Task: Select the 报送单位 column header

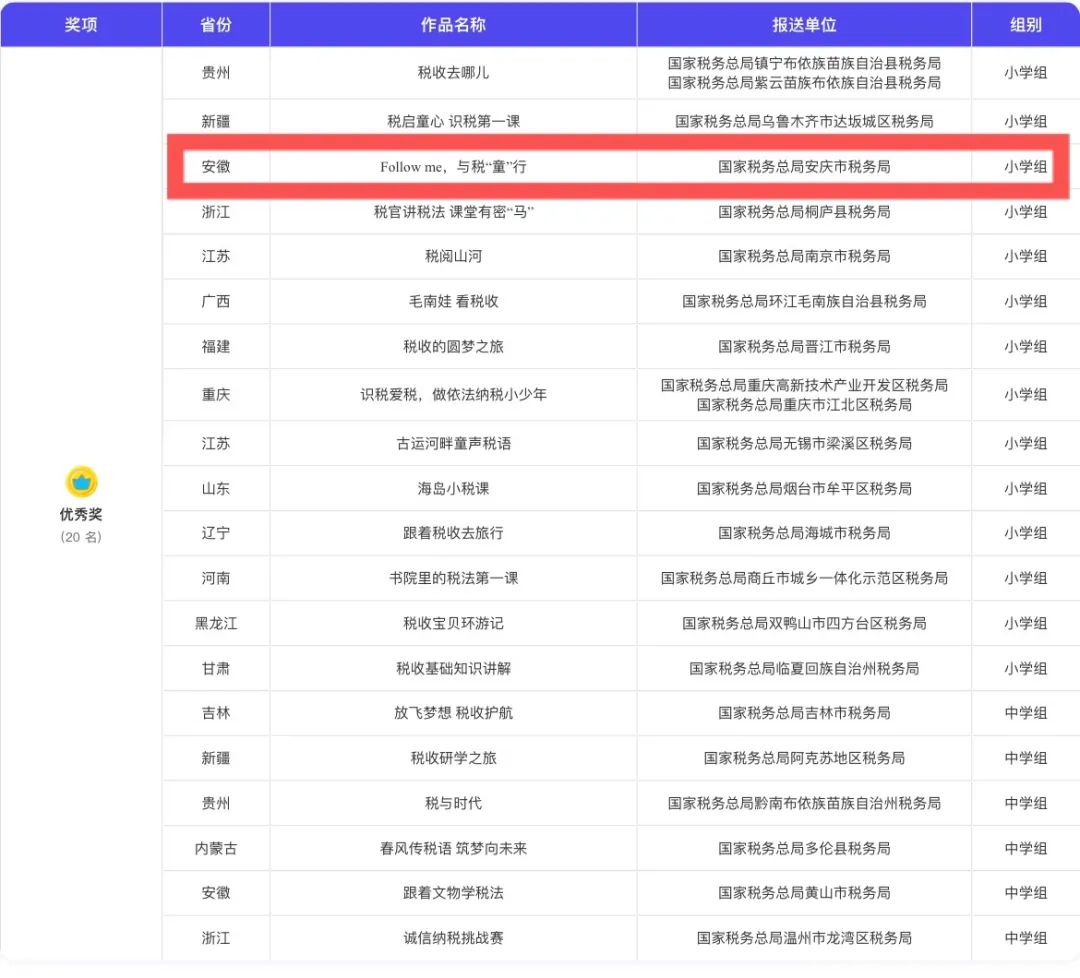Action: pos(804,25)
